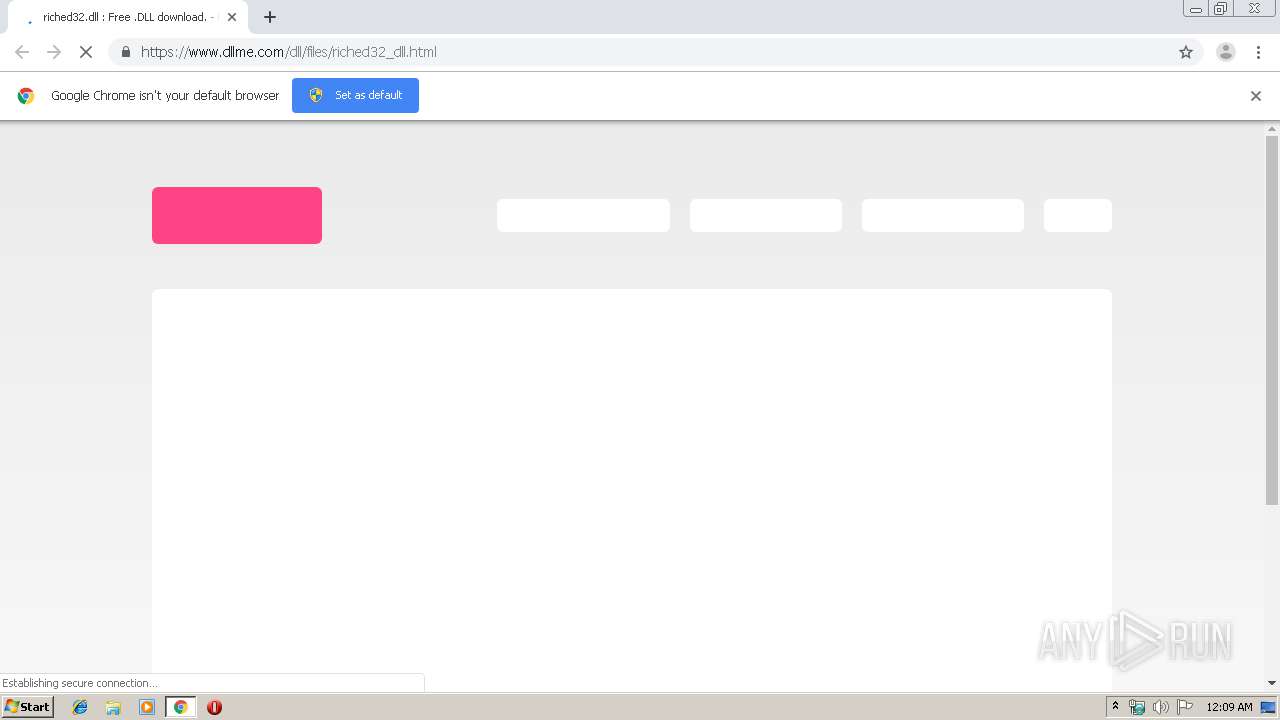Image resolution: width=1280 pixels, height=720 pixels.
Task: Open Chrome's three-dot menu
Action: pyautogui.click(x=1258, y=52)
